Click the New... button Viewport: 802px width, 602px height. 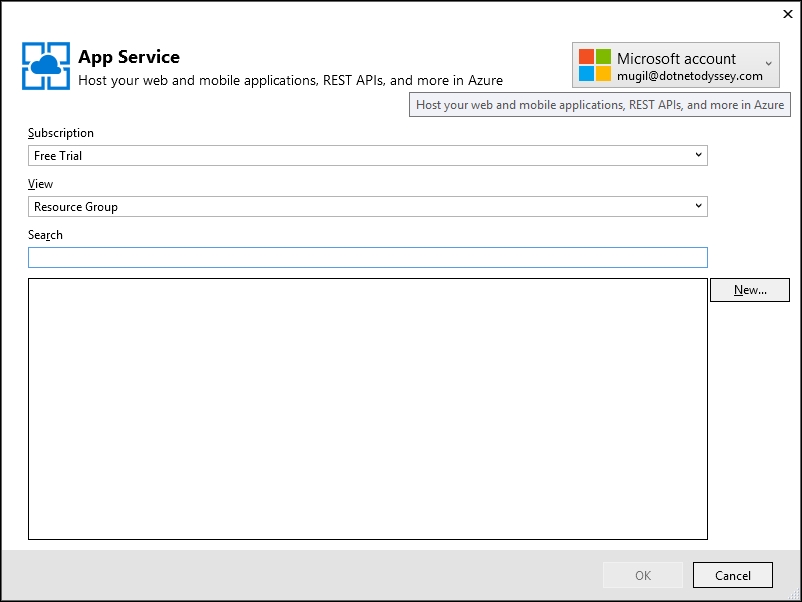[x=750, y=290]
